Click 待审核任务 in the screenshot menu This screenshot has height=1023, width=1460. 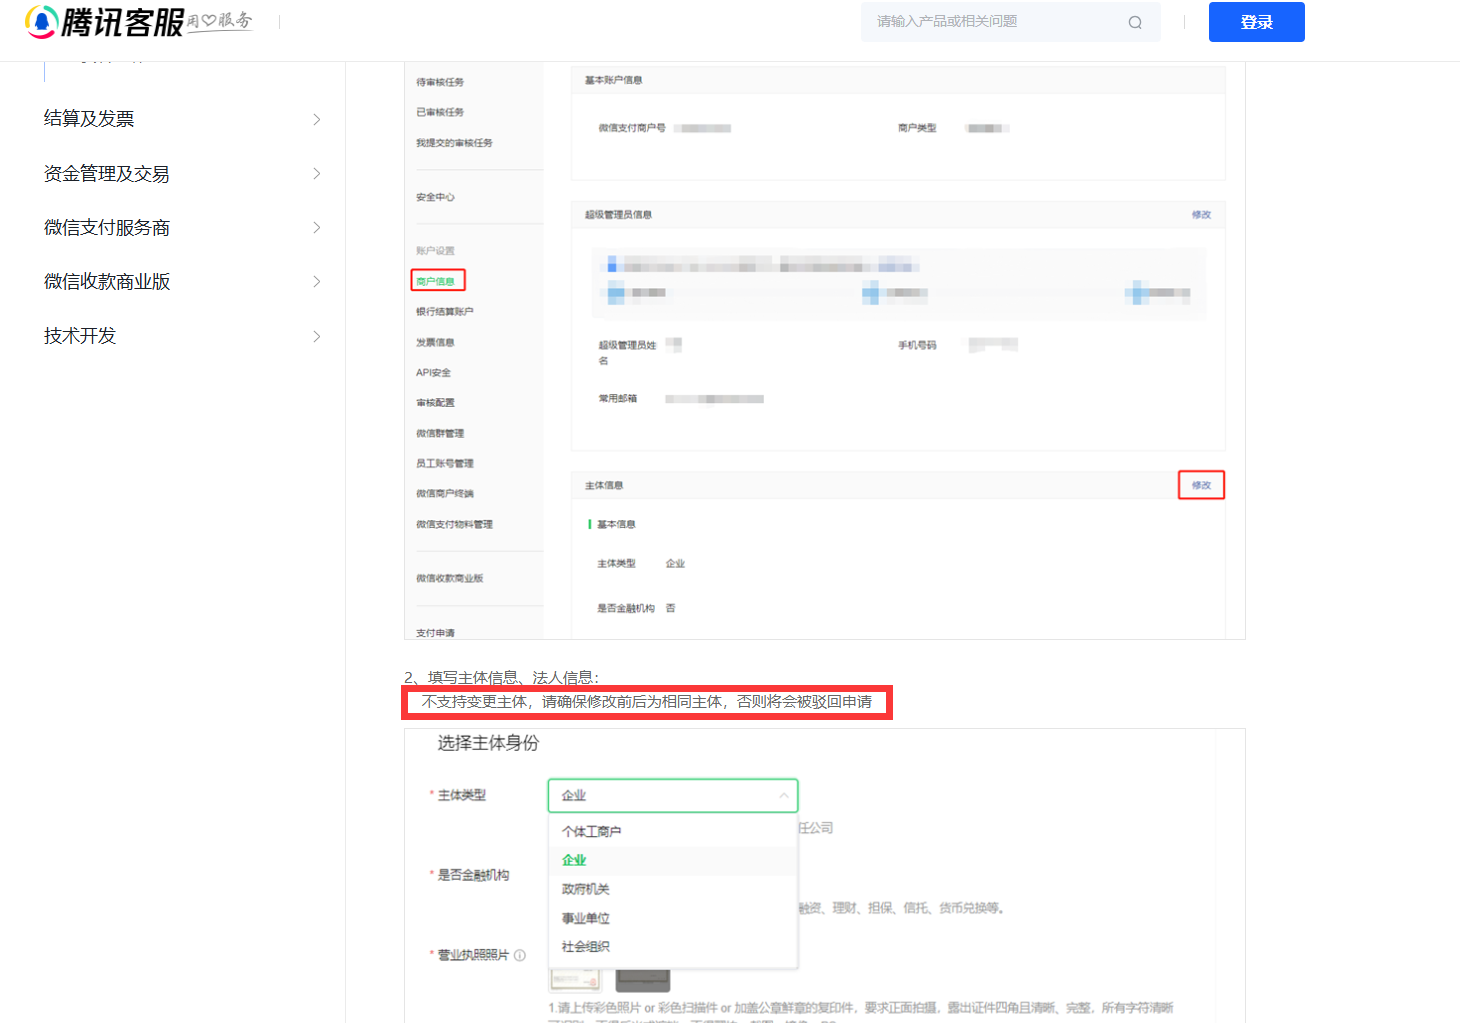[440, 82]
